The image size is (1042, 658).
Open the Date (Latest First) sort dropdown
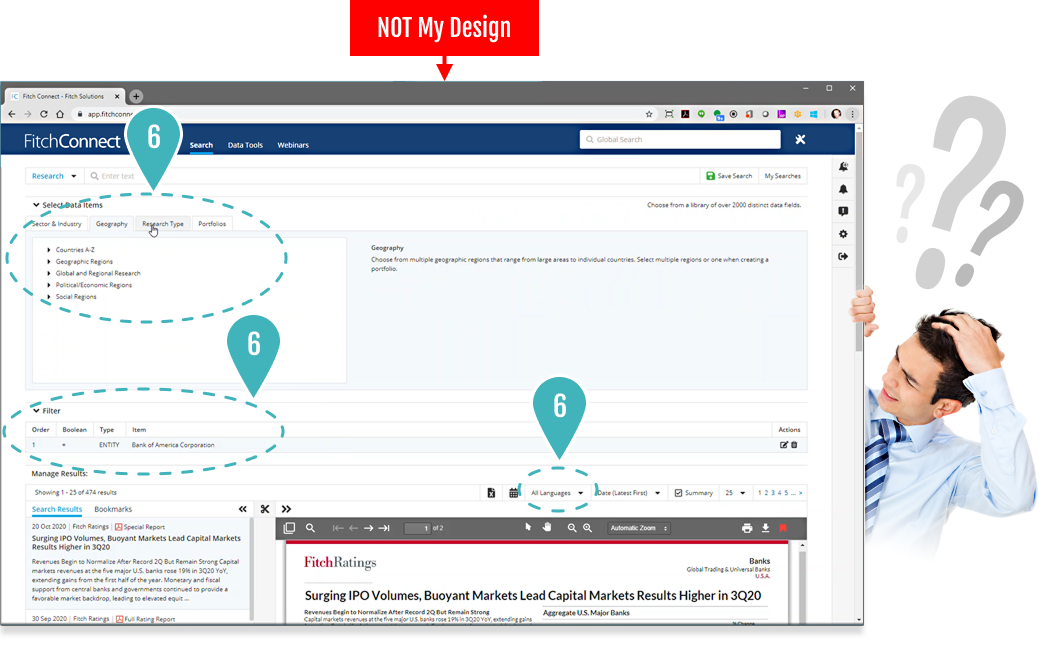tap(629, 493)
